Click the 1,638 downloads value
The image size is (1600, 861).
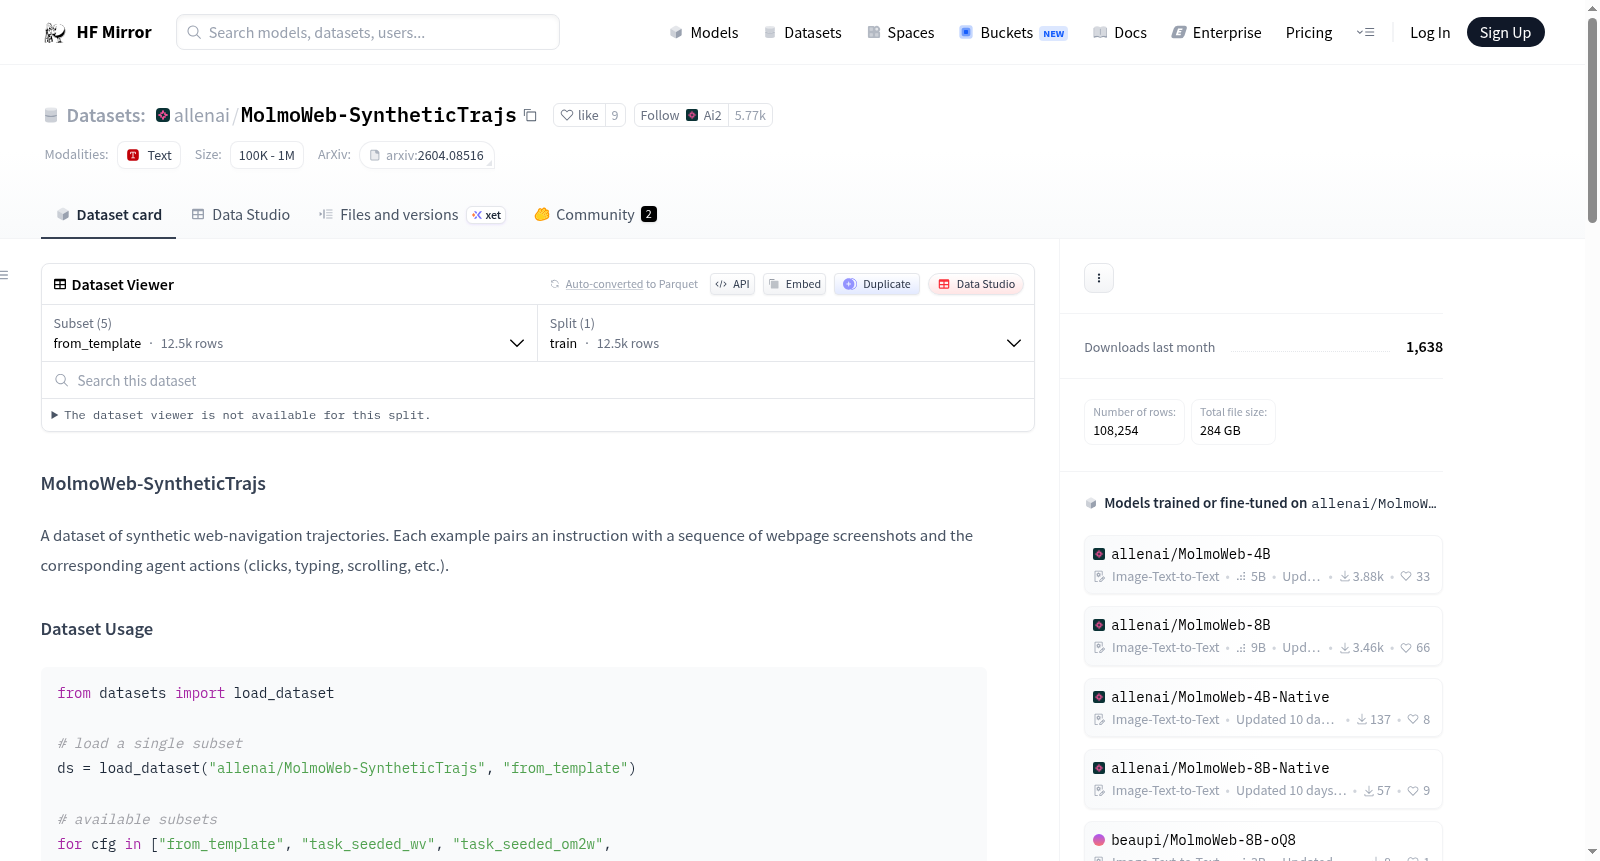tap(1424, 347)
